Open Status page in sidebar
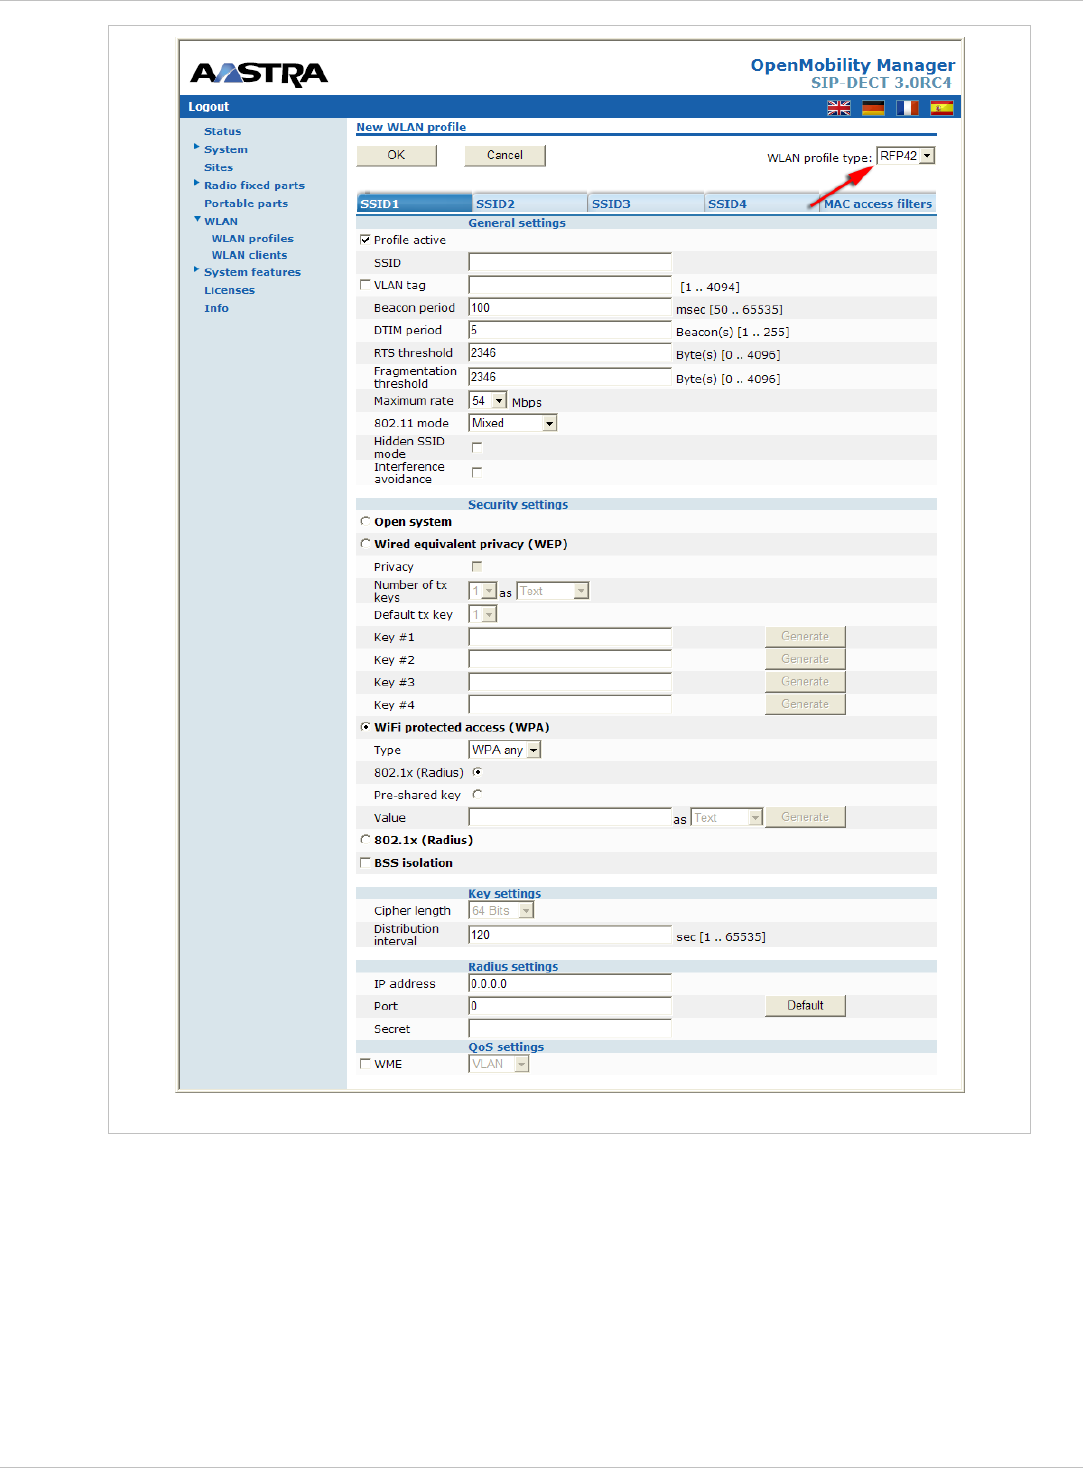 tap(222, 132)
